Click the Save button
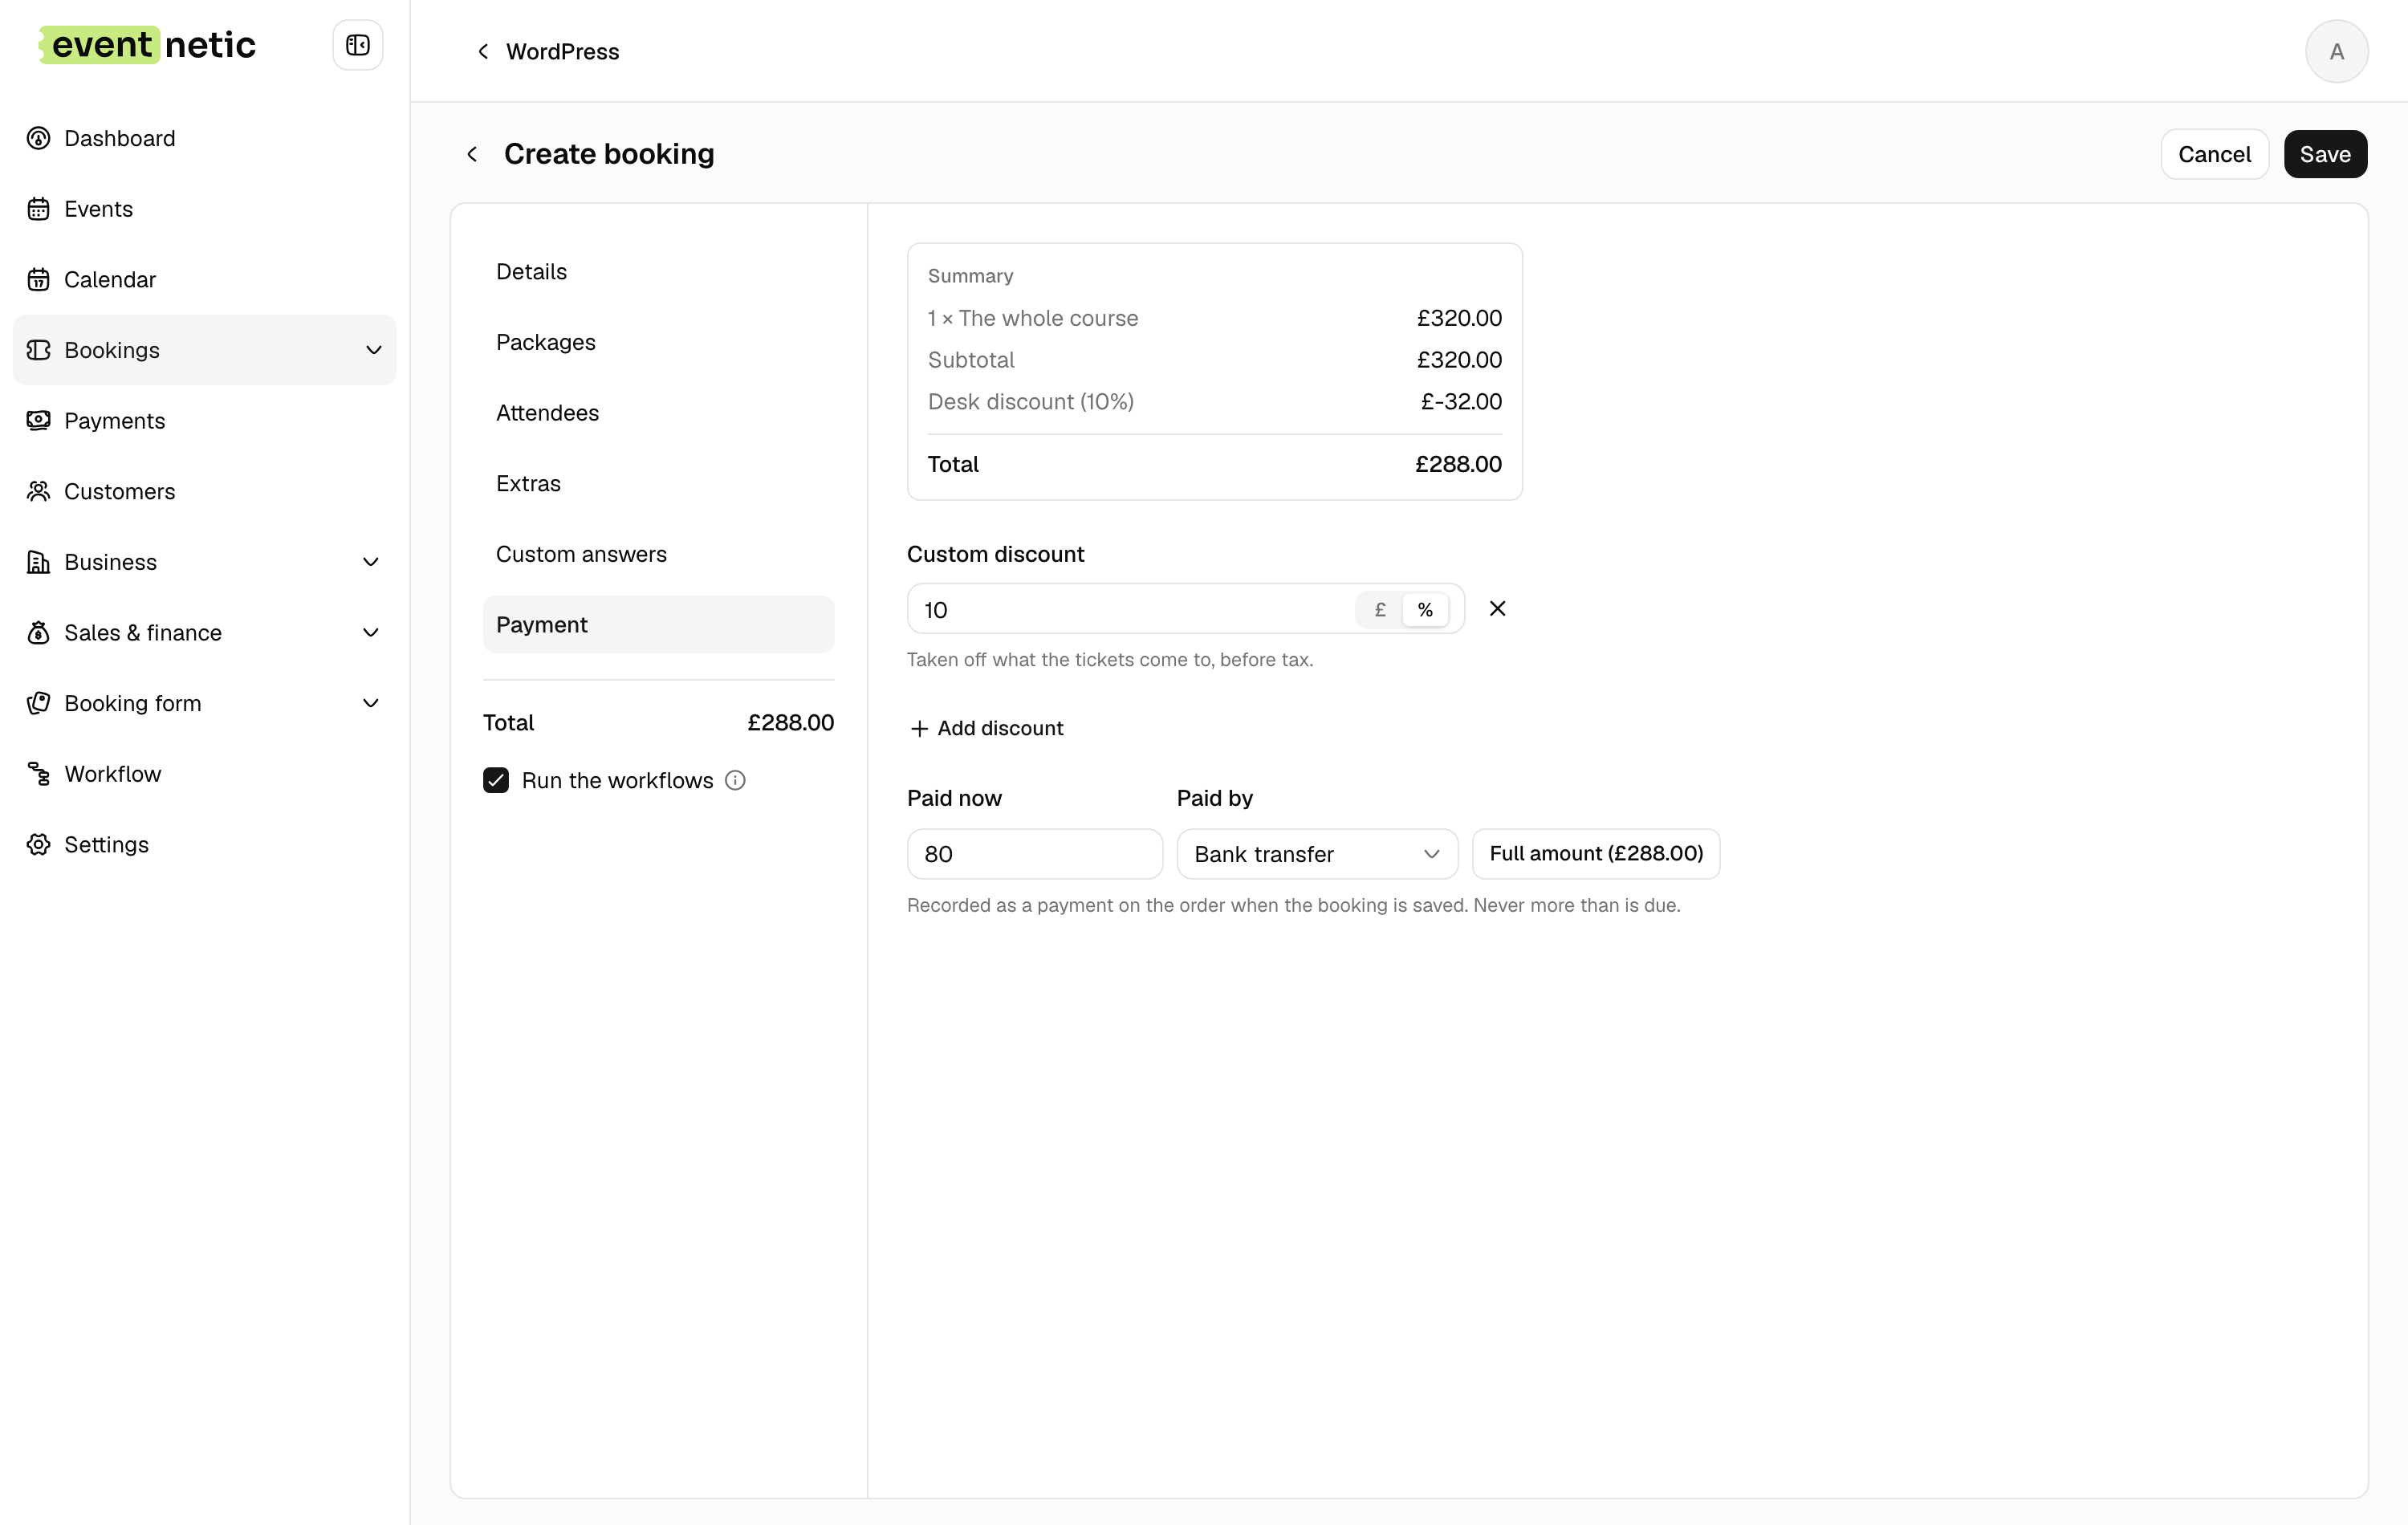 pos(2325,154)
